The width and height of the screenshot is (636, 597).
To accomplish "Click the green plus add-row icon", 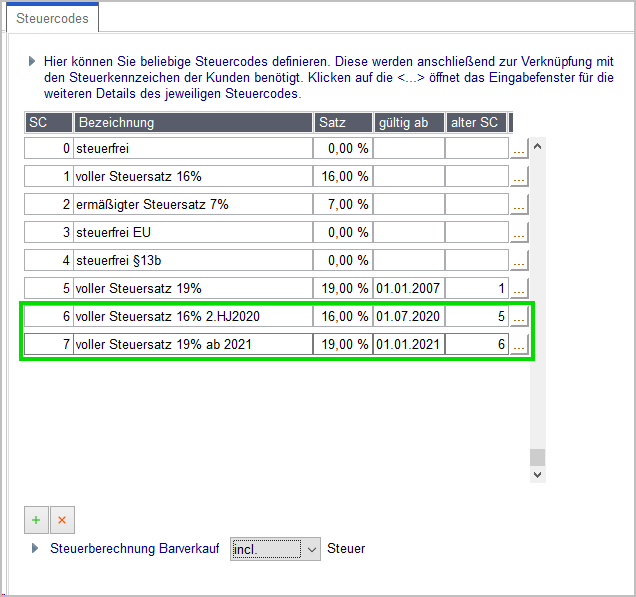I will [36, 520].
